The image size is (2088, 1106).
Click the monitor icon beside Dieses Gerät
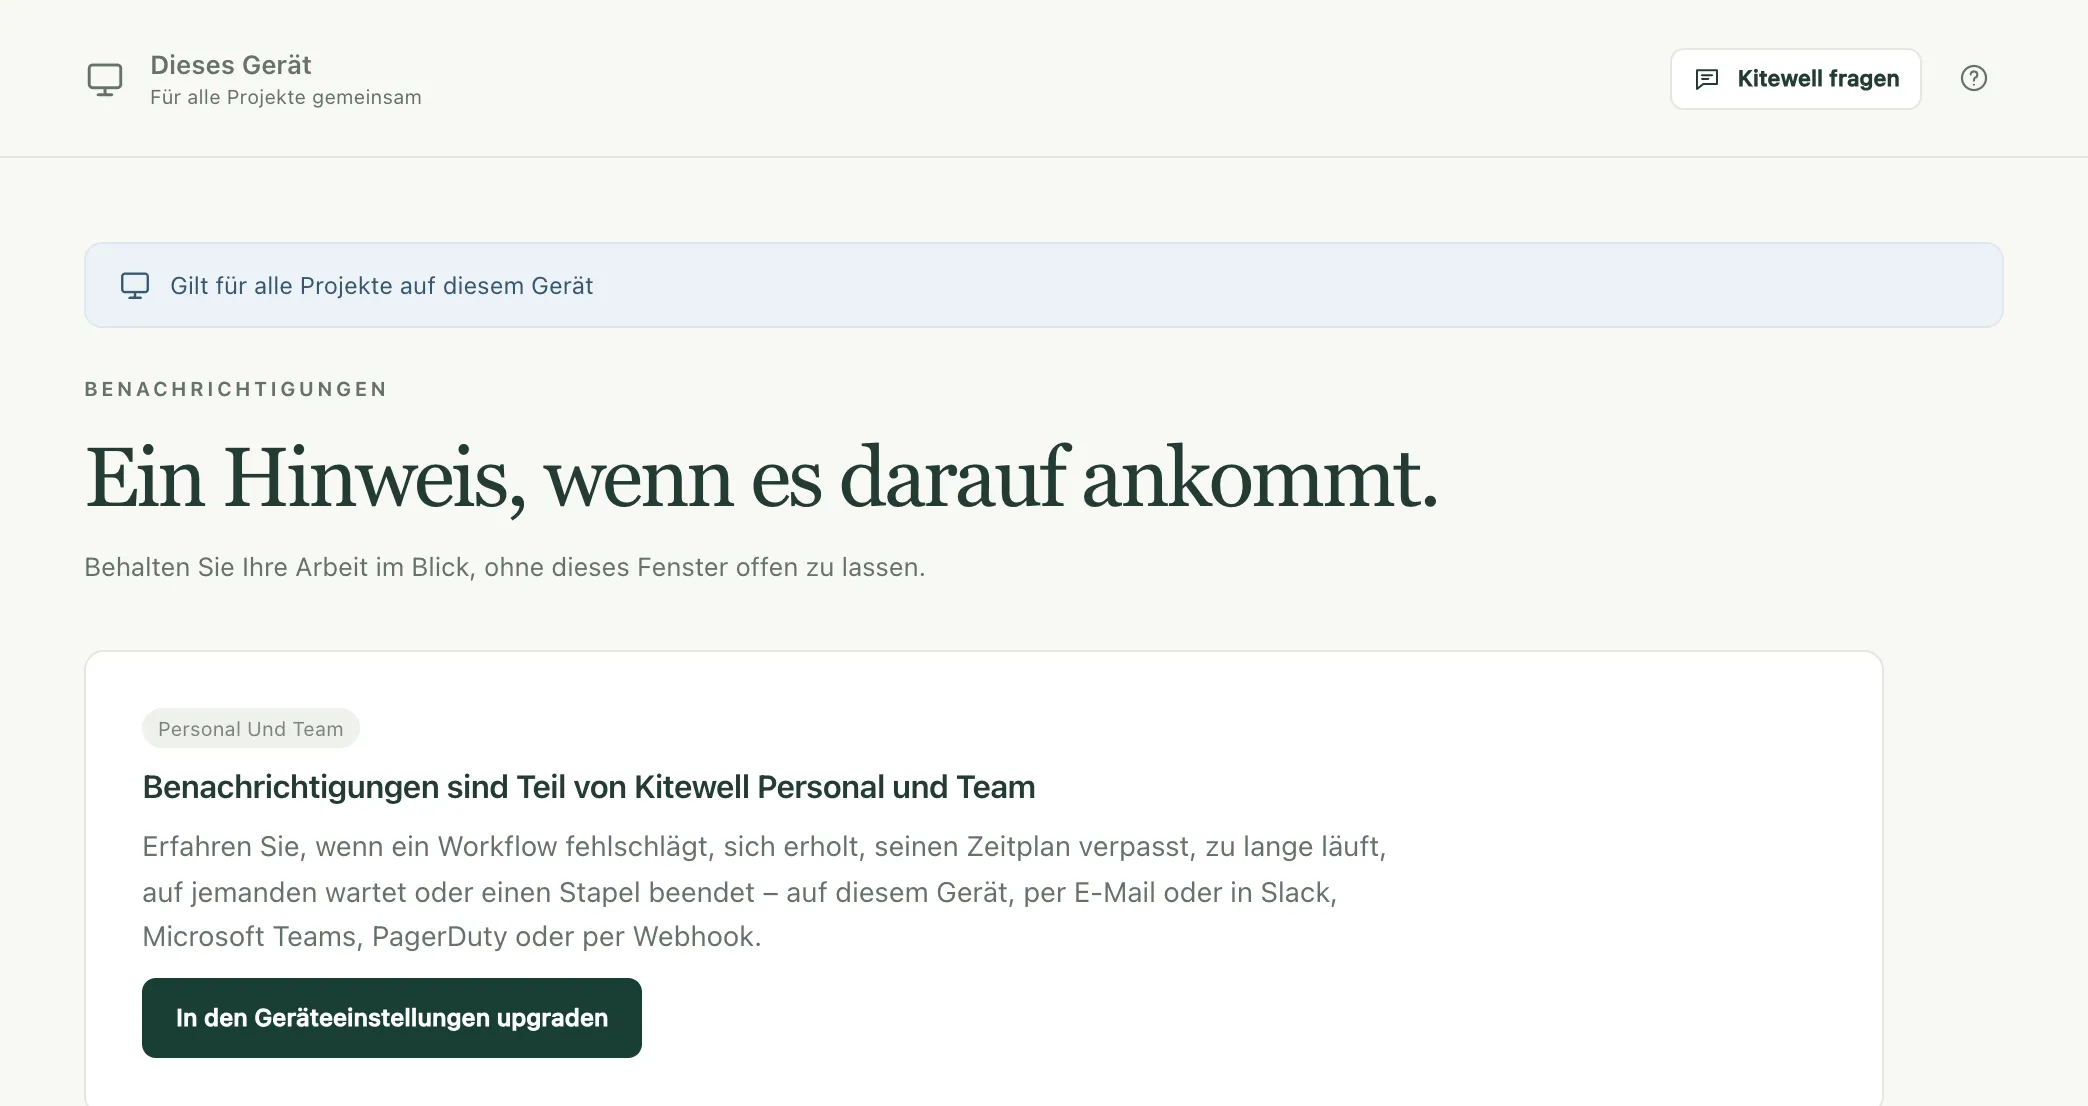(x=105, y=79)
